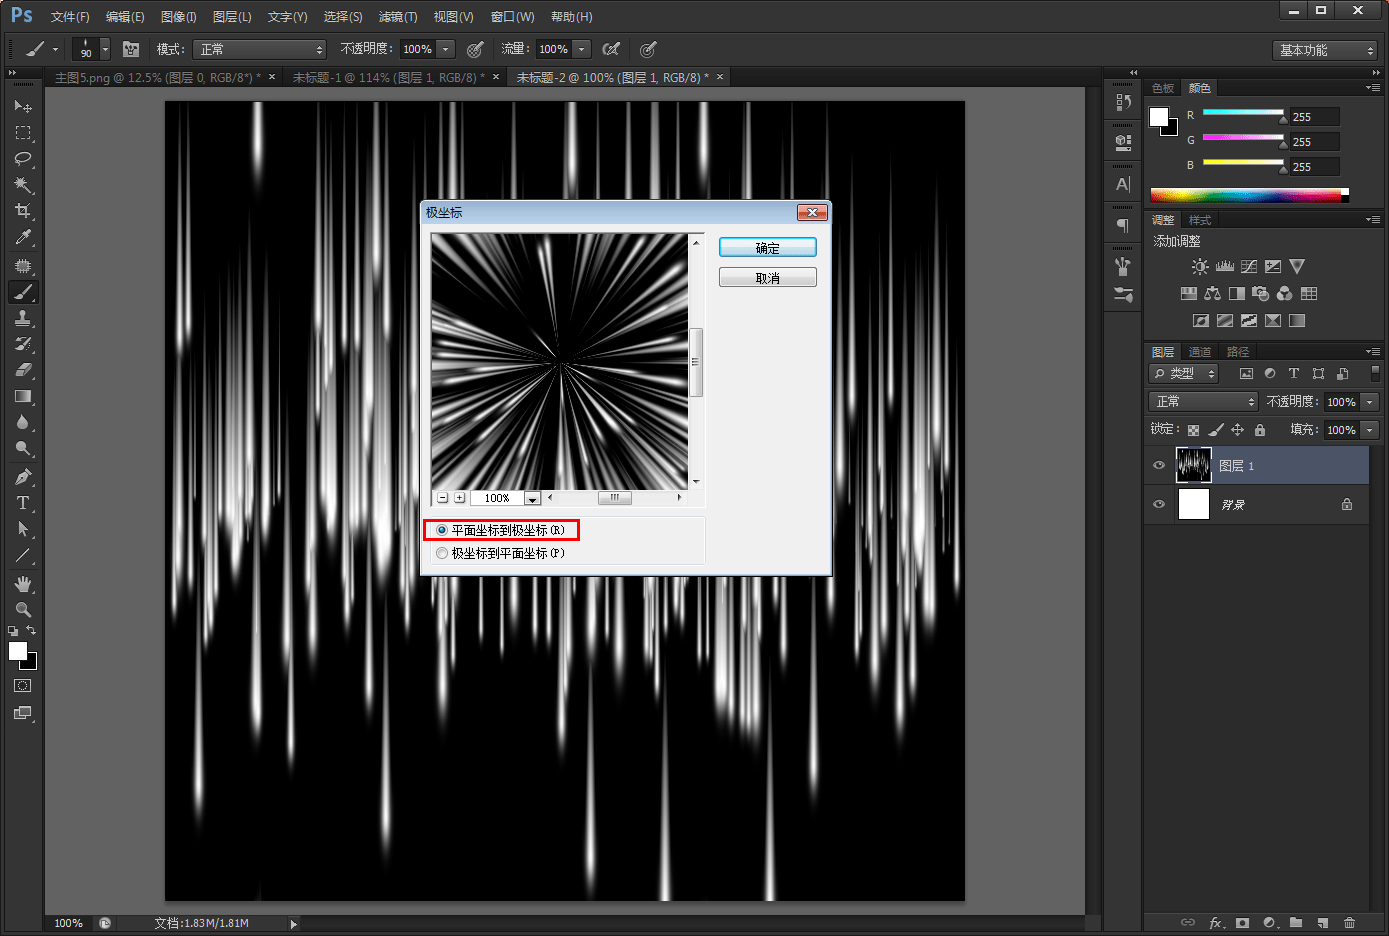This screenshot has height=936, width=1389.
Task: Select the Dodge tool
Action: pyautogui.click(x=22, y=448)
